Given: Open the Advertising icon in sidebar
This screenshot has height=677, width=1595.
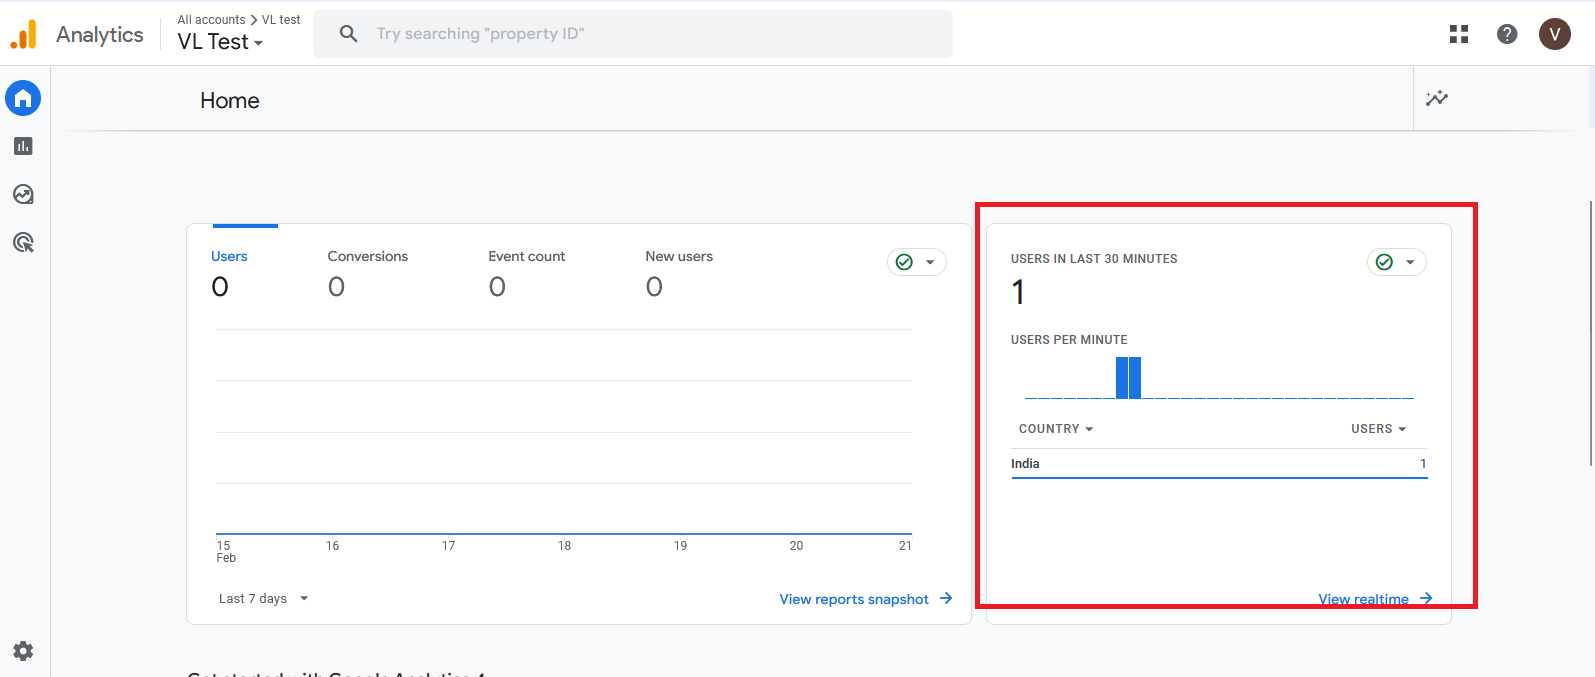Looking at the screenshot, I should (x=23, y=242).
